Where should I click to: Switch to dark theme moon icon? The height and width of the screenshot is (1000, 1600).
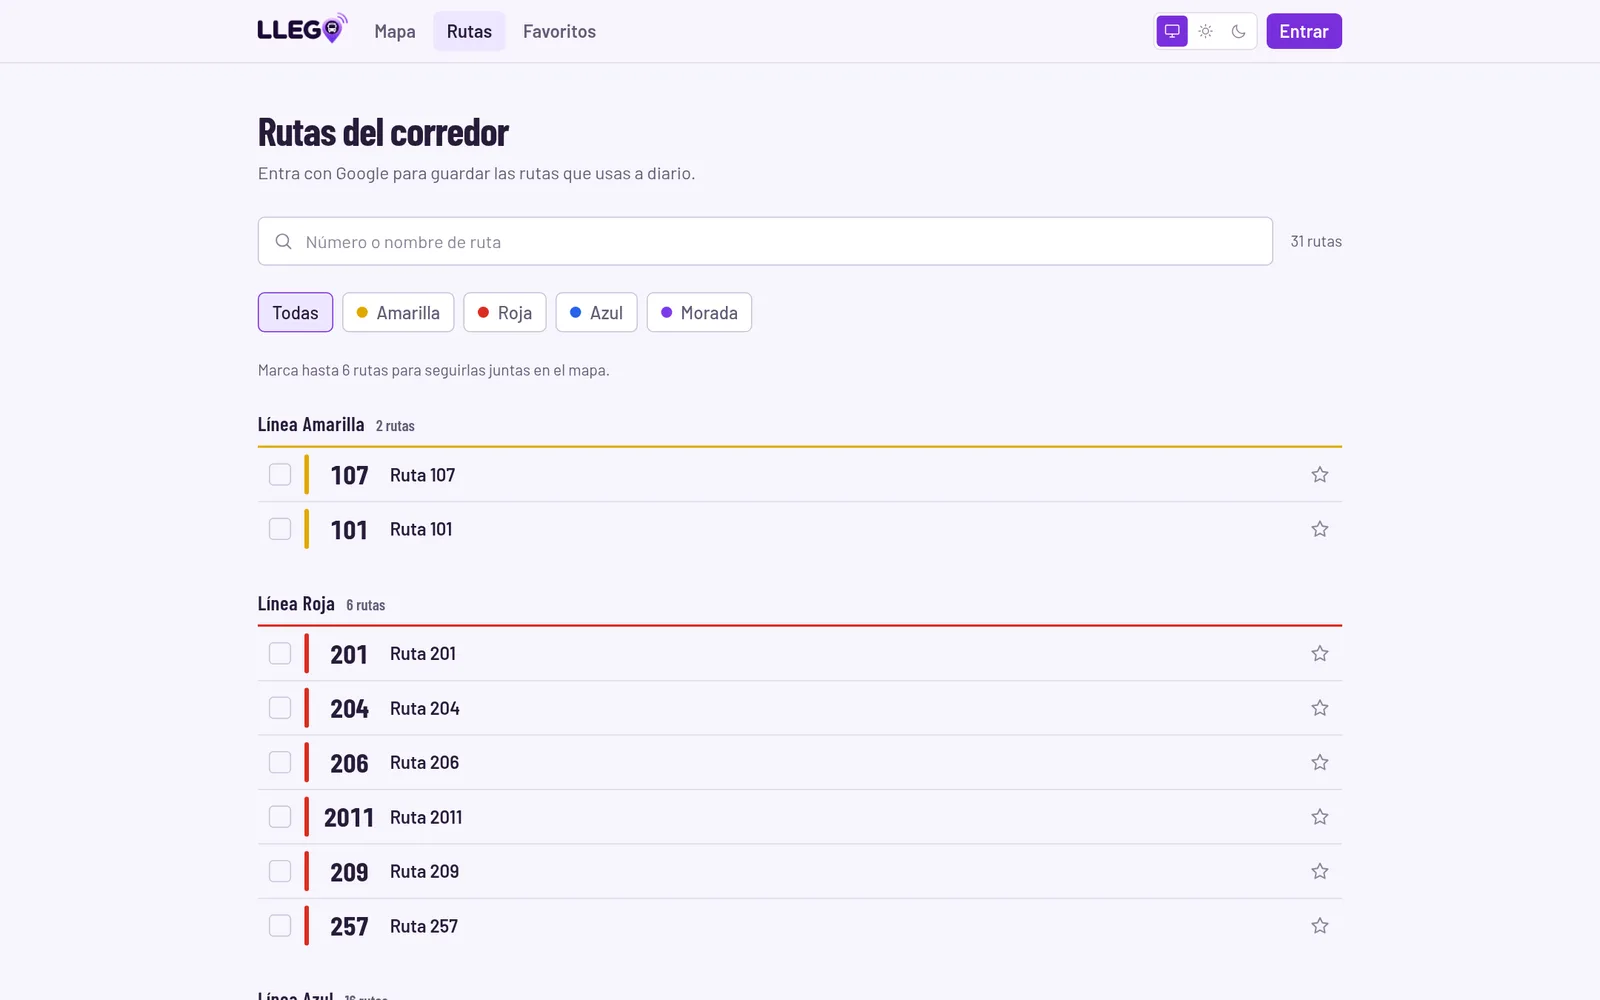pos(1238,31)
